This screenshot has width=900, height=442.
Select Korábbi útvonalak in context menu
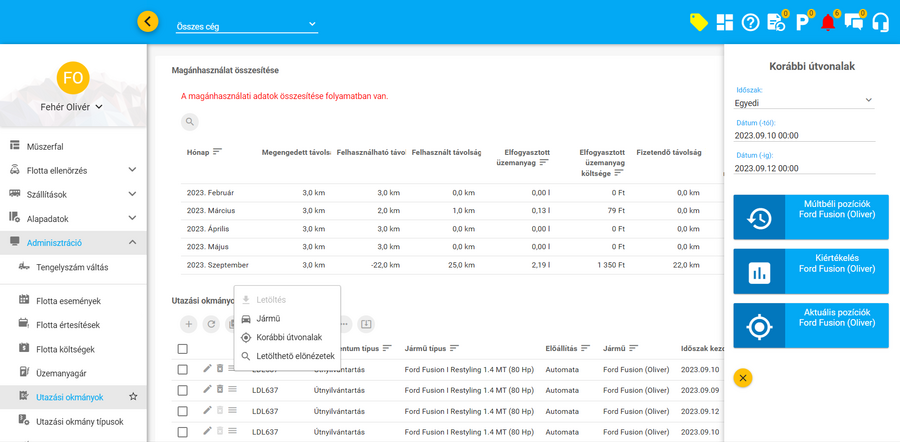click(x=288, y=337)
